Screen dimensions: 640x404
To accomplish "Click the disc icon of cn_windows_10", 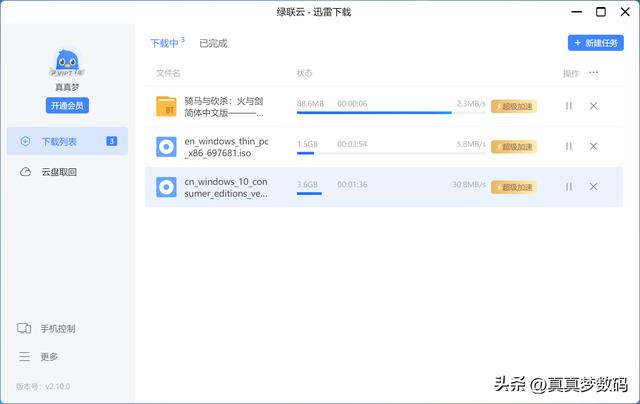I will 166,187.
